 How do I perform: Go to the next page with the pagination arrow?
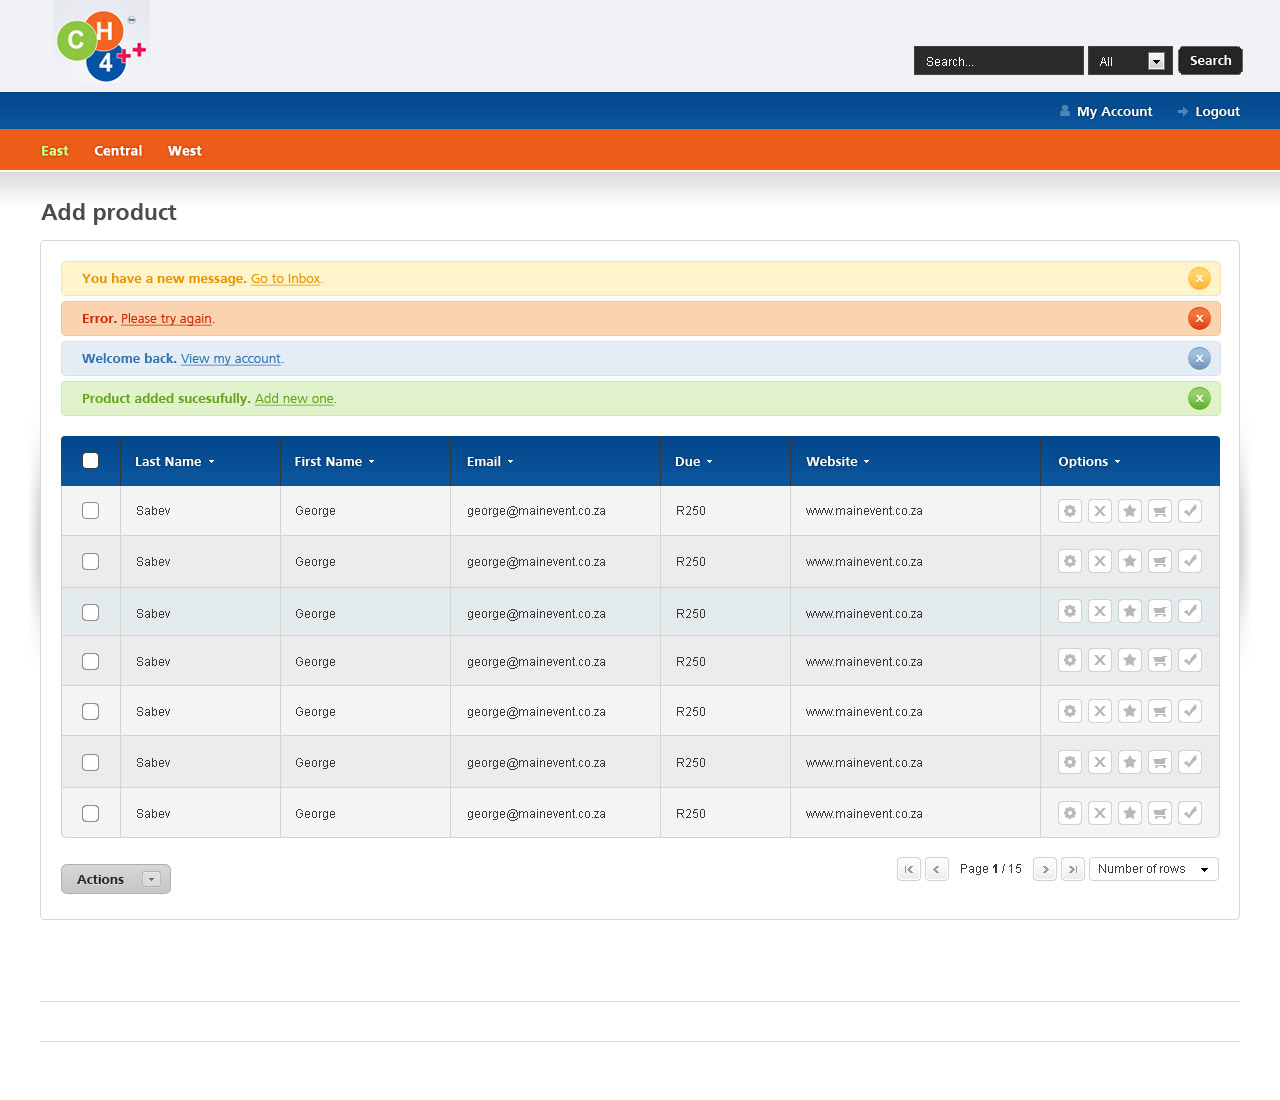(x=1045, y=869)
